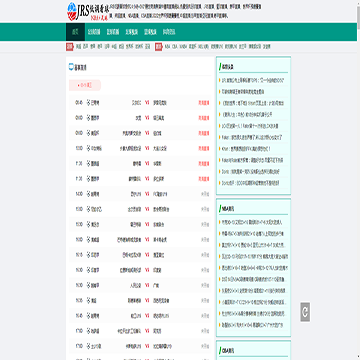This screenshot has height=360, width=360.
Task: Open the second tab in the green navbar
Action: pyautogui.click(x=94, y=32)
